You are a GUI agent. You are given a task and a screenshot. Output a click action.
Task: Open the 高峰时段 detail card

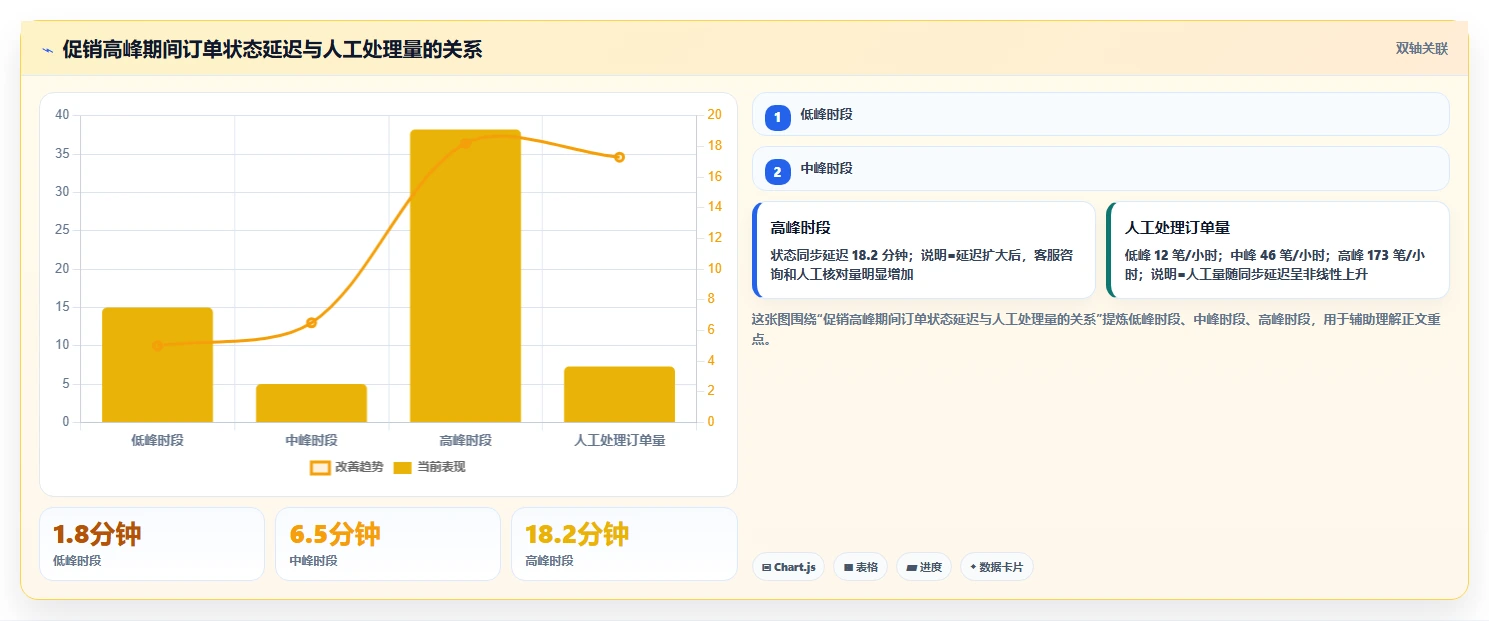click(924, 250)
